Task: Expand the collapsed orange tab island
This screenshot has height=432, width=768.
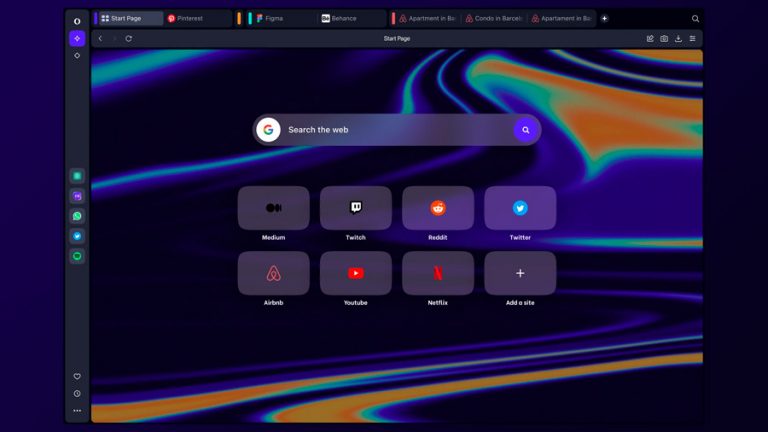Action: pyautogui.click(x=239, y=19)
